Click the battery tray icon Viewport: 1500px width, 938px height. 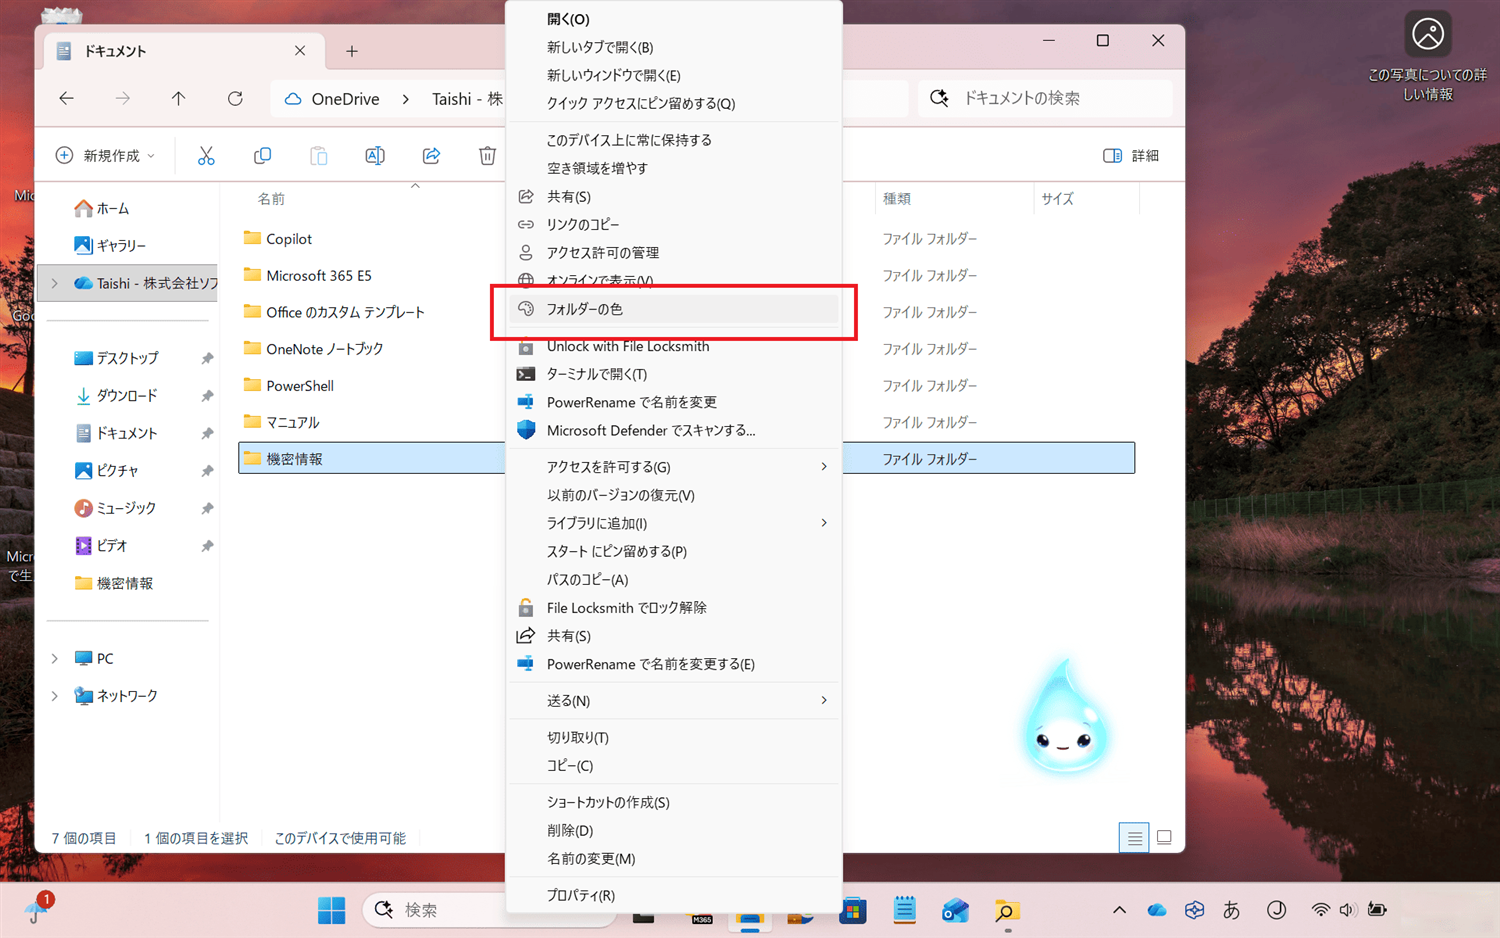tap(1378, 910)
